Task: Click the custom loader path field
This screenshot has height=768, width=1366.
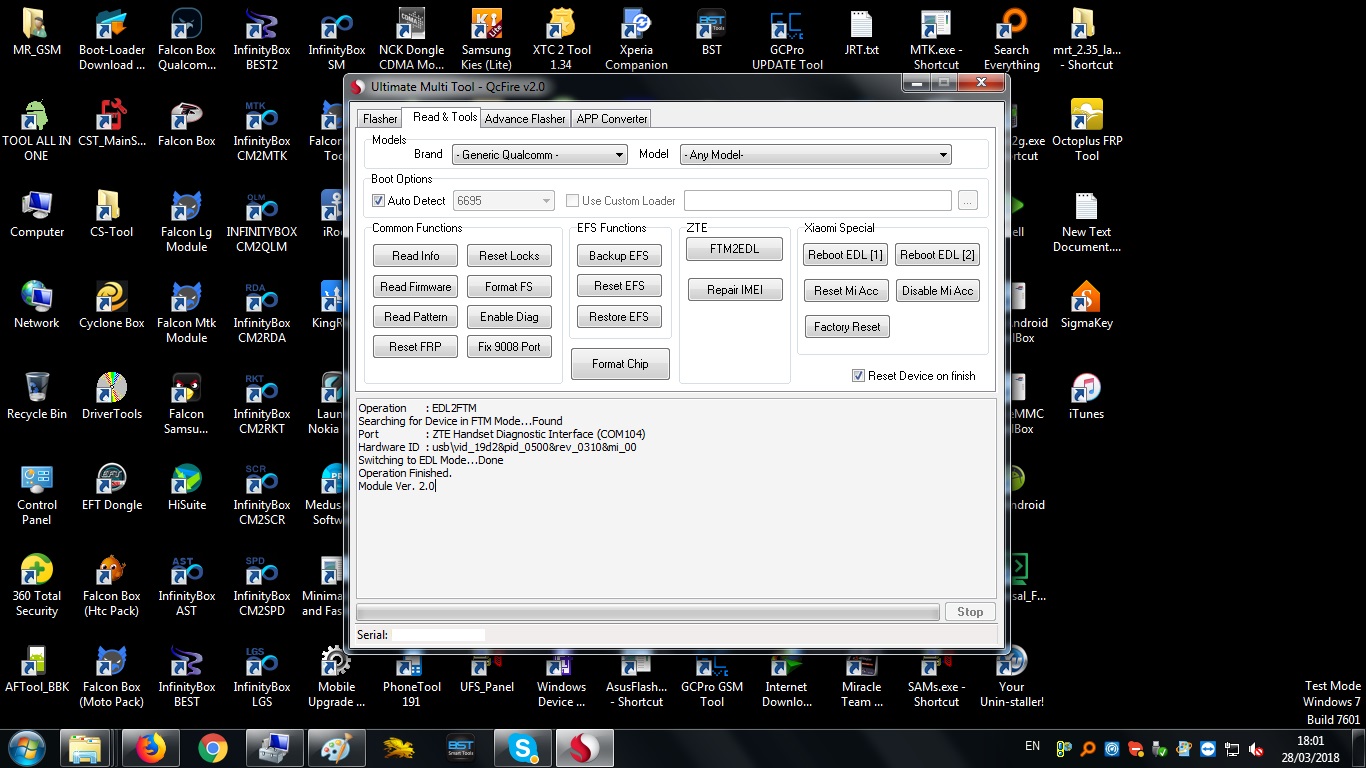Action: click(x=817, y=201)
